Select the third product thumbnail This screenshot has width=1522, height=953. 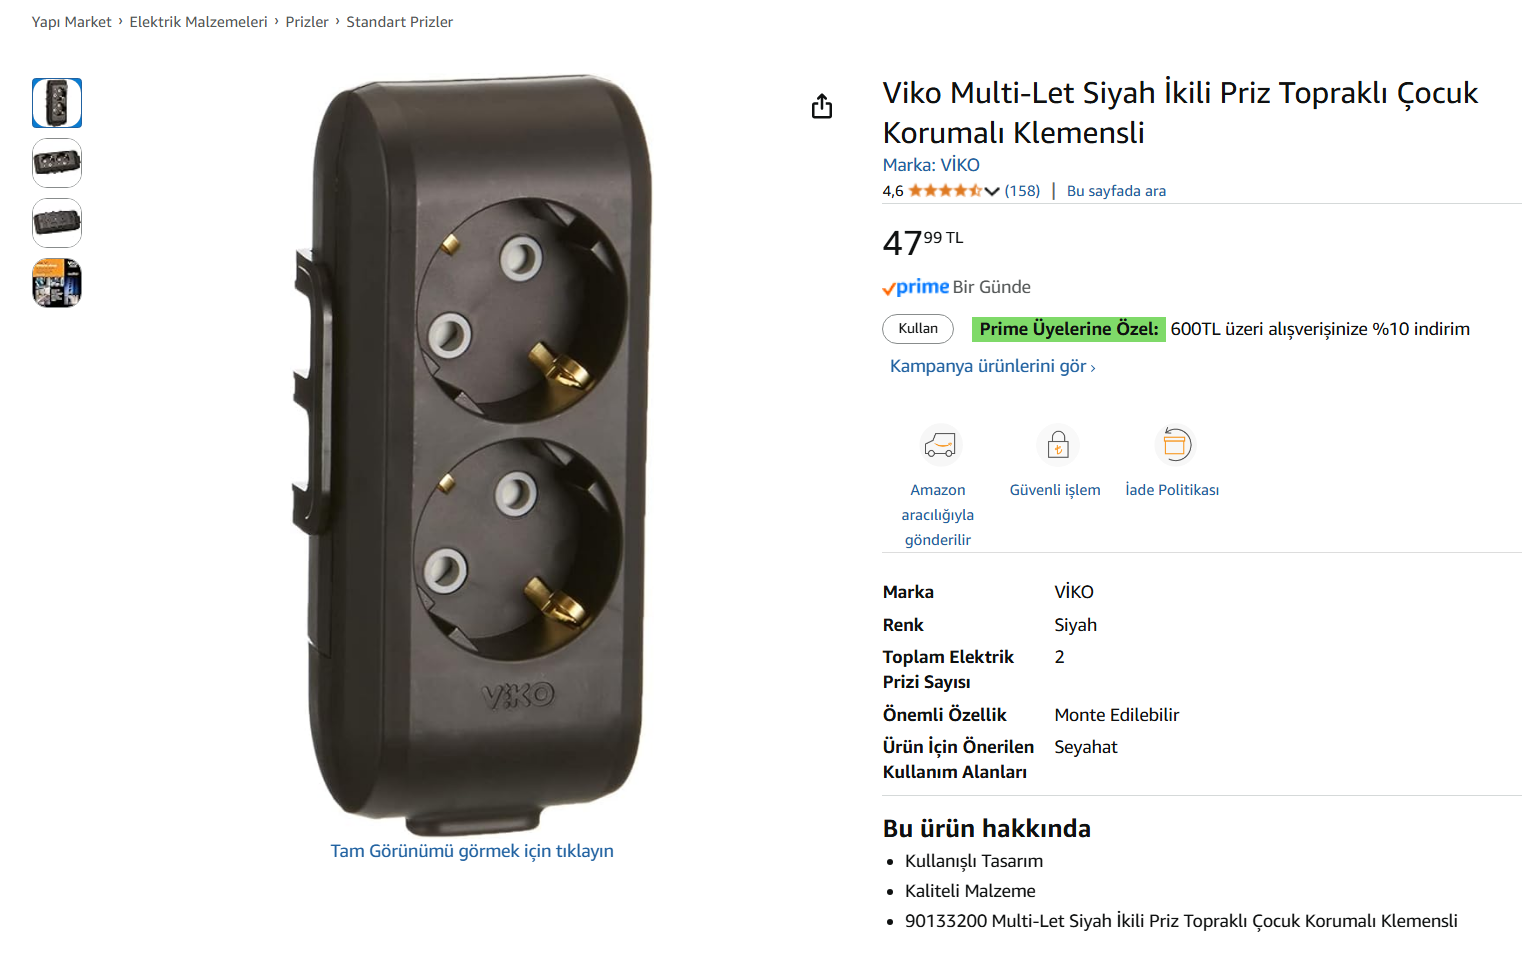[x=57, y=223]
